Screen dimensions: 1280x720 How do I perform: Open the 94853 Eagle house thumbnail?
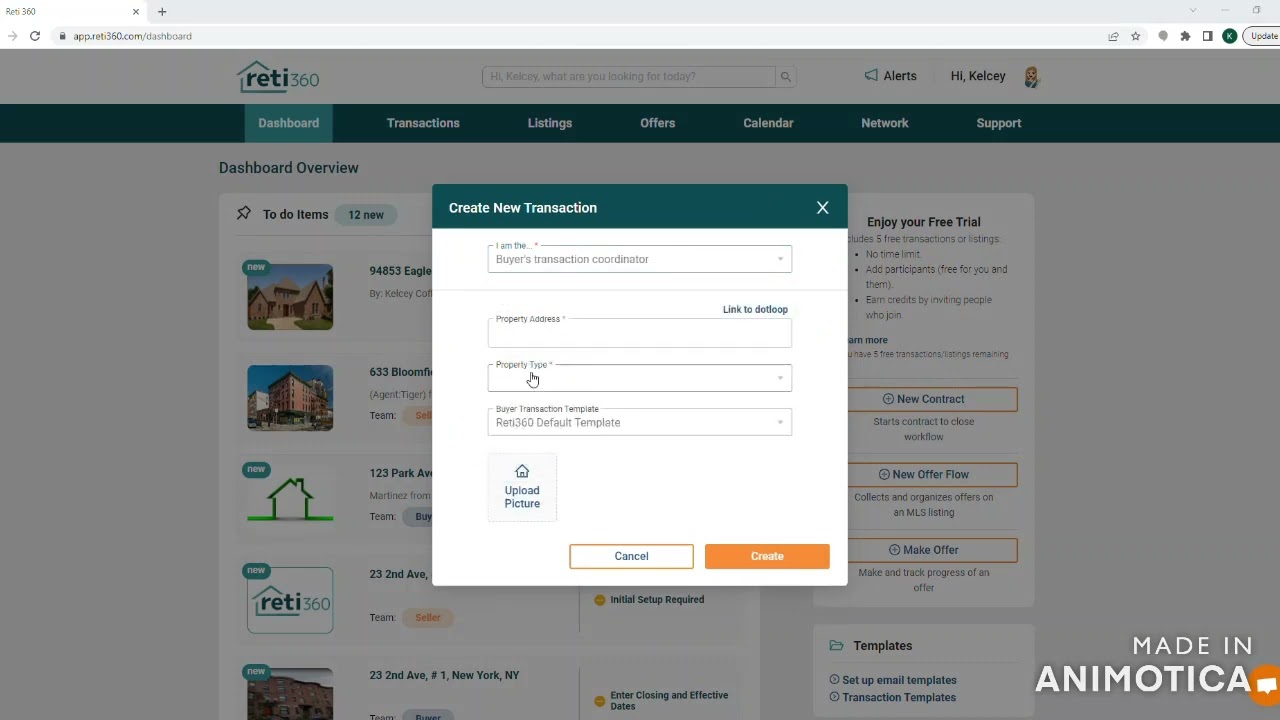click(290, 297)
